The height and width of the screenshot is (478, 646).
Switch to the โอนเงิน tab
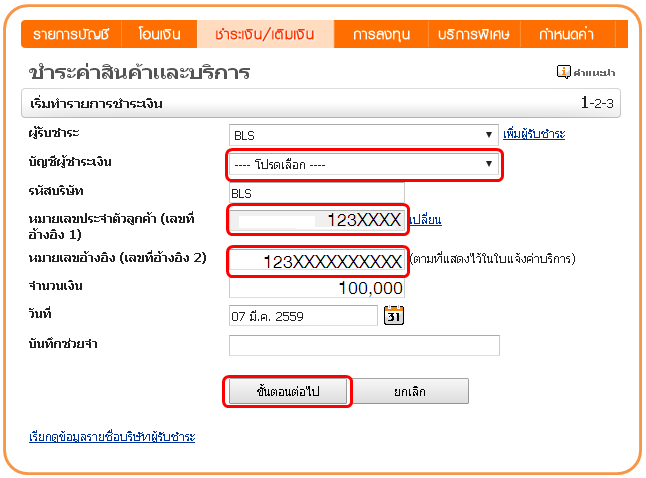pyautogui.click(x=159, y=34)
